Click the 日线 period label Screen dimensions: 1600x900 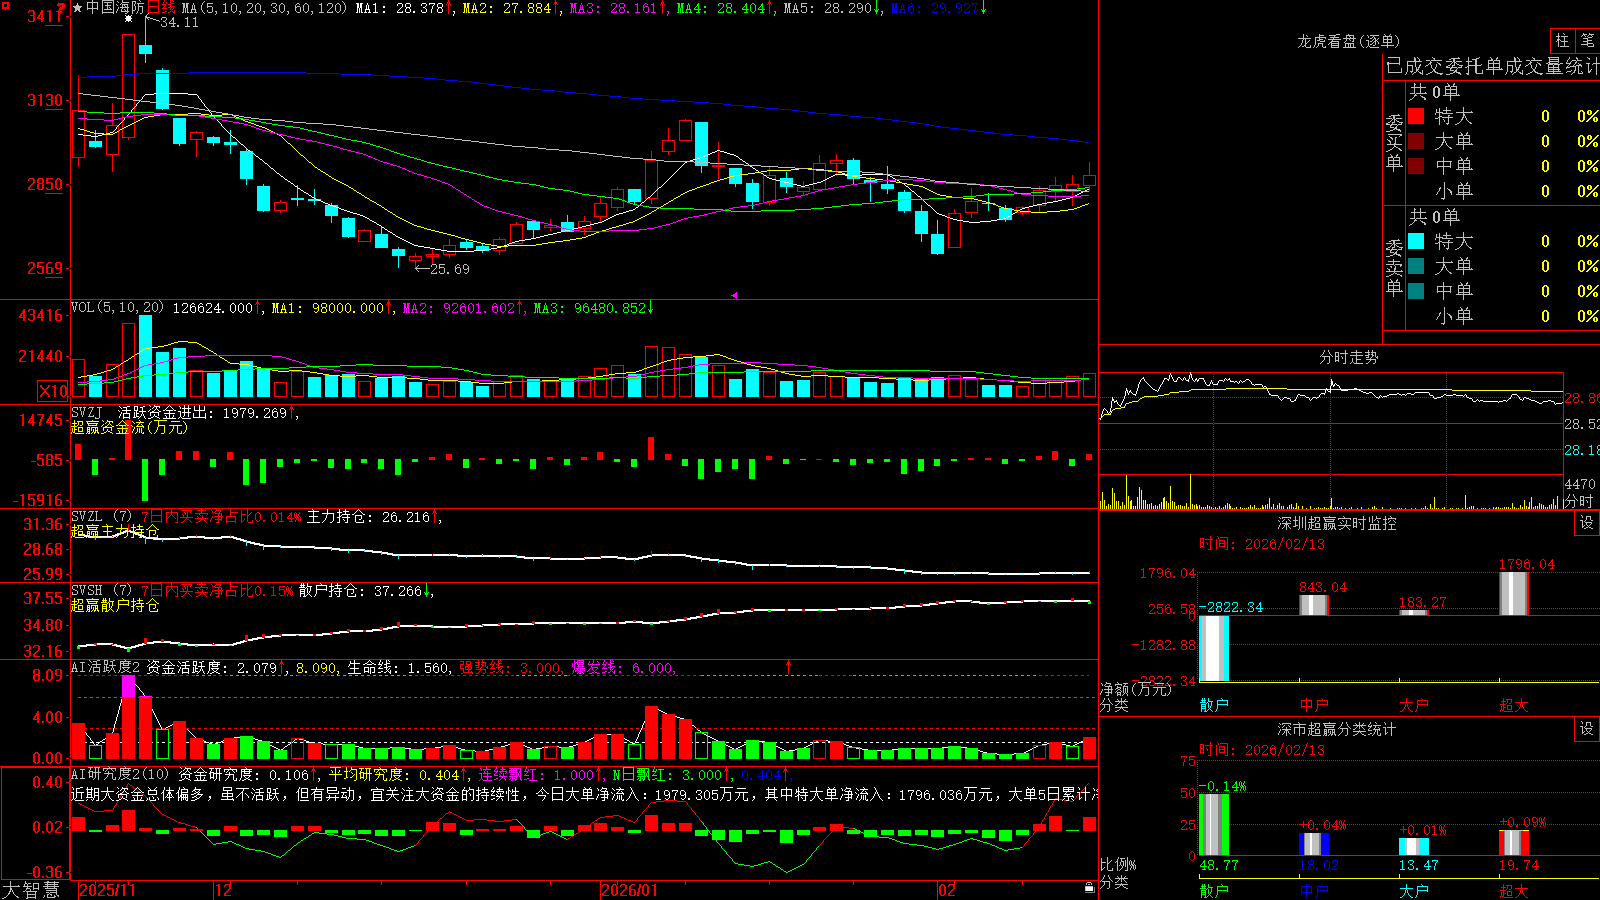click(x=161, y=8)
